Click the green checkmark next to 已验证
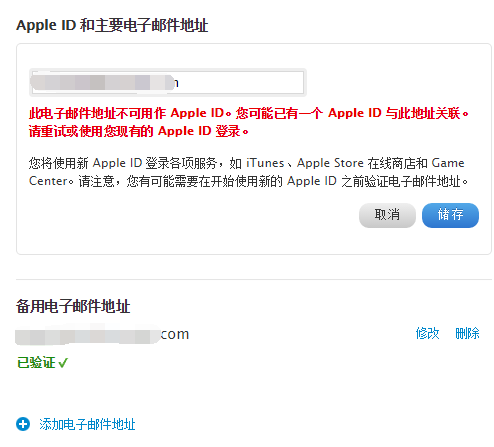This screenshot has height=447, width=494. 63,363
